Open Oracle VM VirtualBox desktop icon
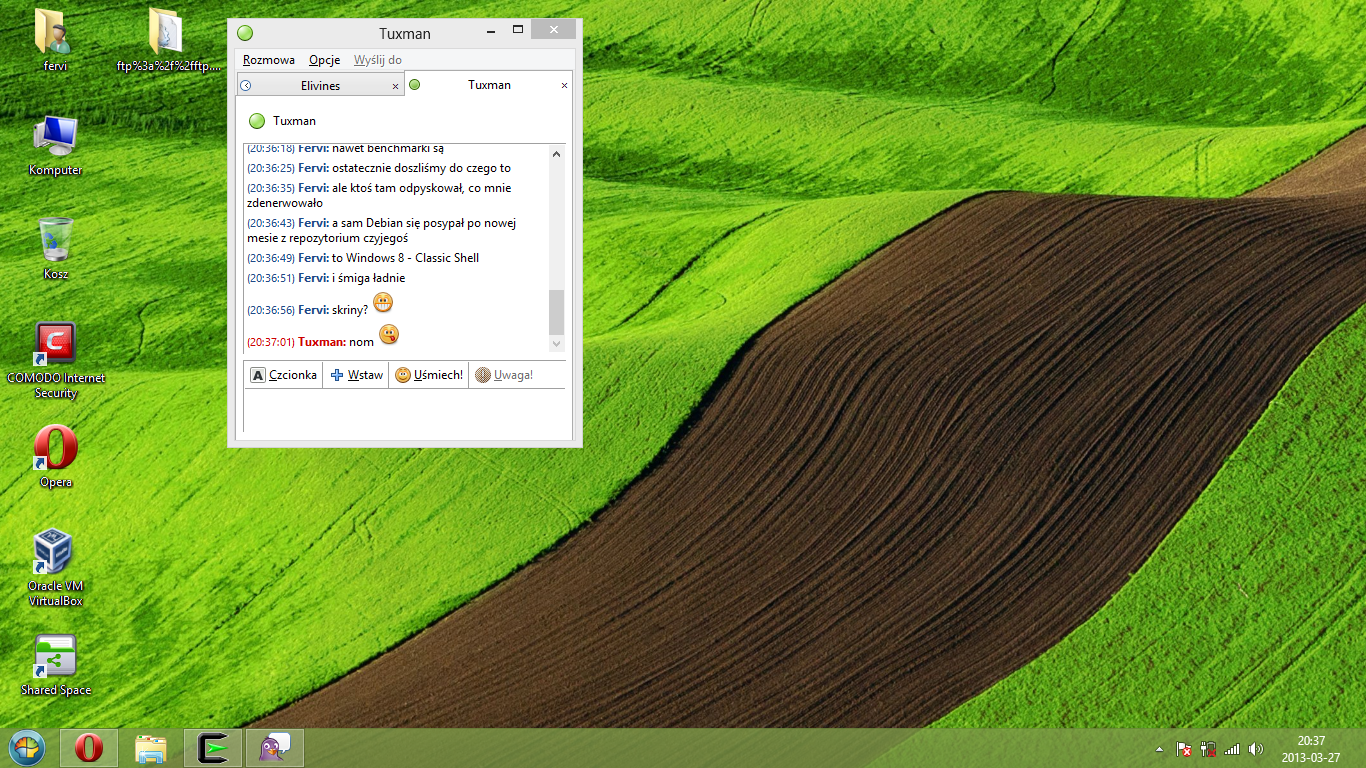Screen dimensions: 1366x768 [x=54, y=554]
